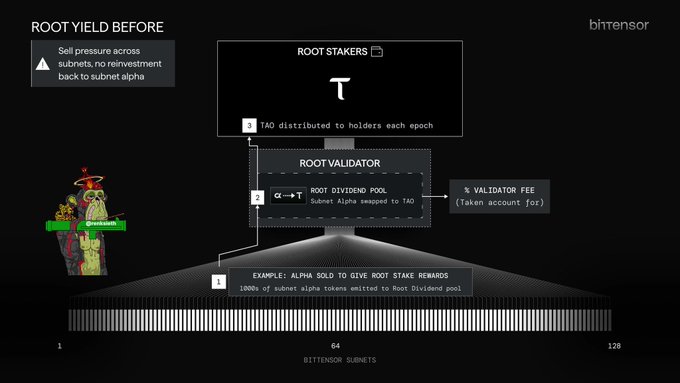Click the ROOT DIVIDEND POOL label
This screenshot has height=383, width=680.
pos(348,190)
